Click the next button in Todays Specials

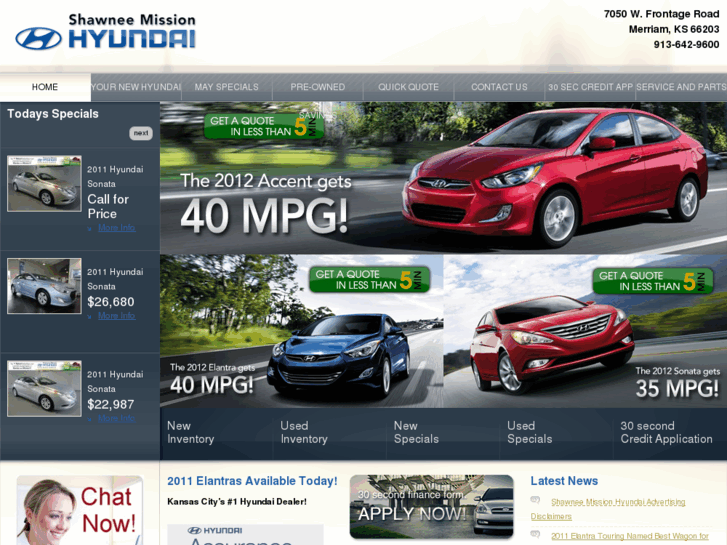click(x=141, y=133)
